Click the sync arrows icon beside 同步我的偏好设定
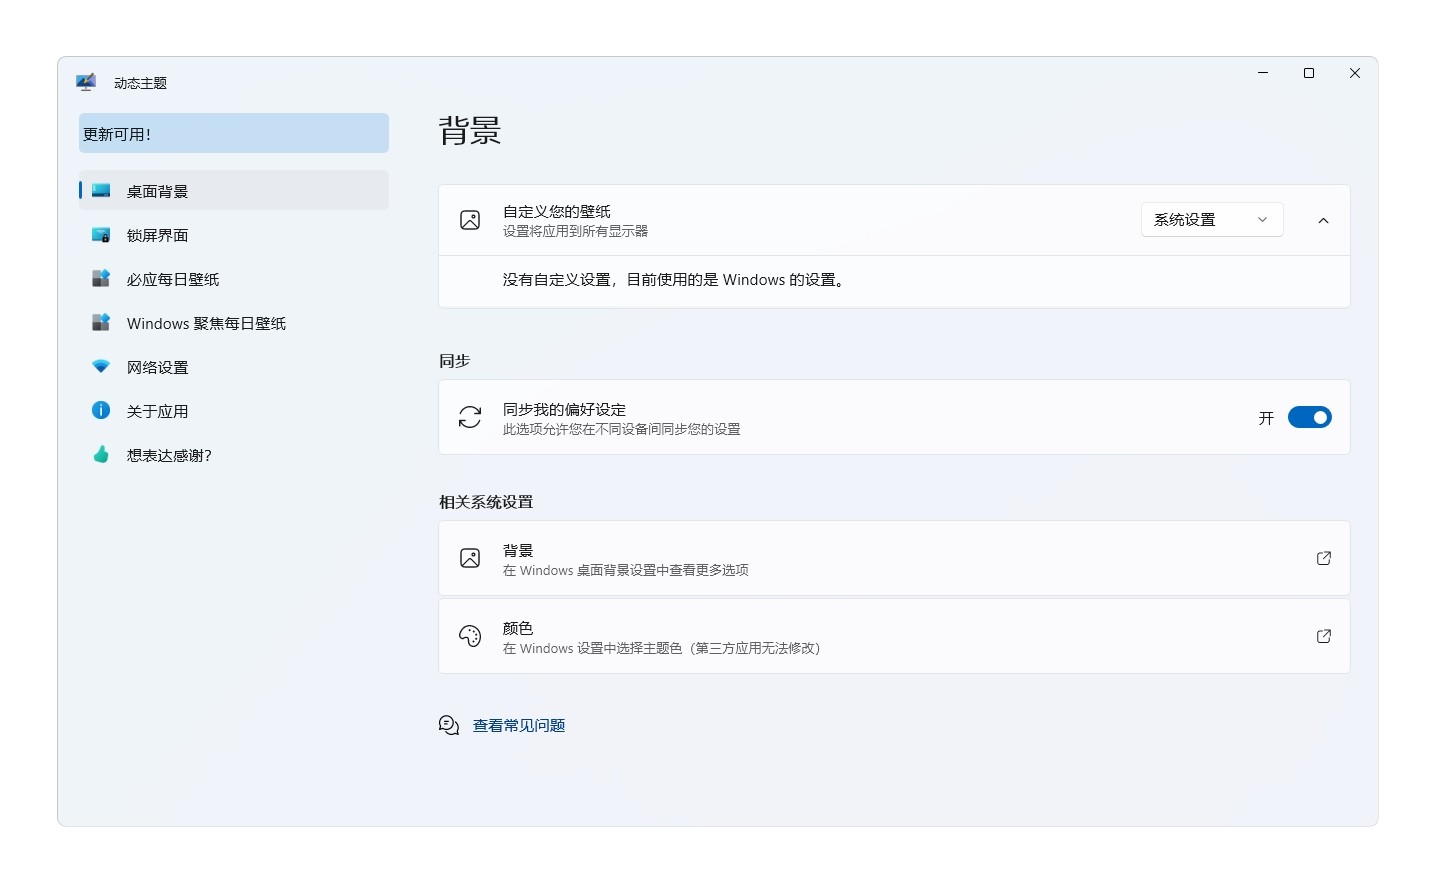1434x894 pixels. pos(470,417)
